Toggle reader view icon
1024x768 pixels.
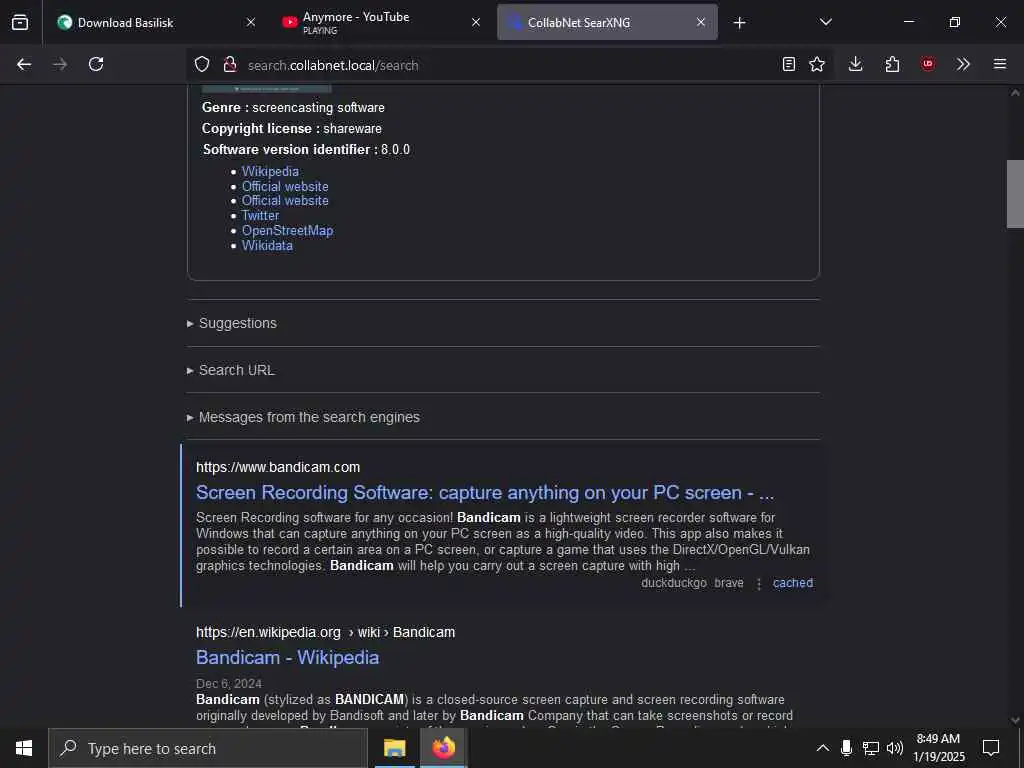click(789, 64)
